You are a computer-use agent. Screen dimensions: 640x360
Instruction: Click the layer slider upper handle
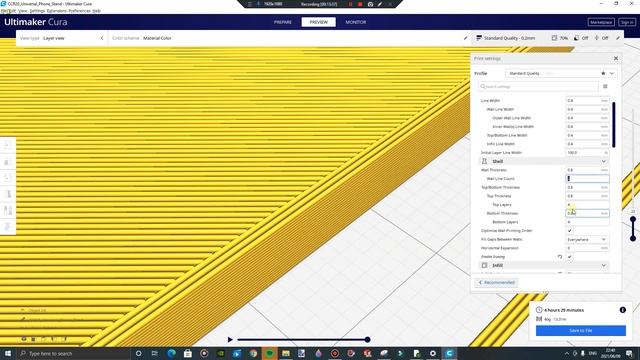pos(633,220)
